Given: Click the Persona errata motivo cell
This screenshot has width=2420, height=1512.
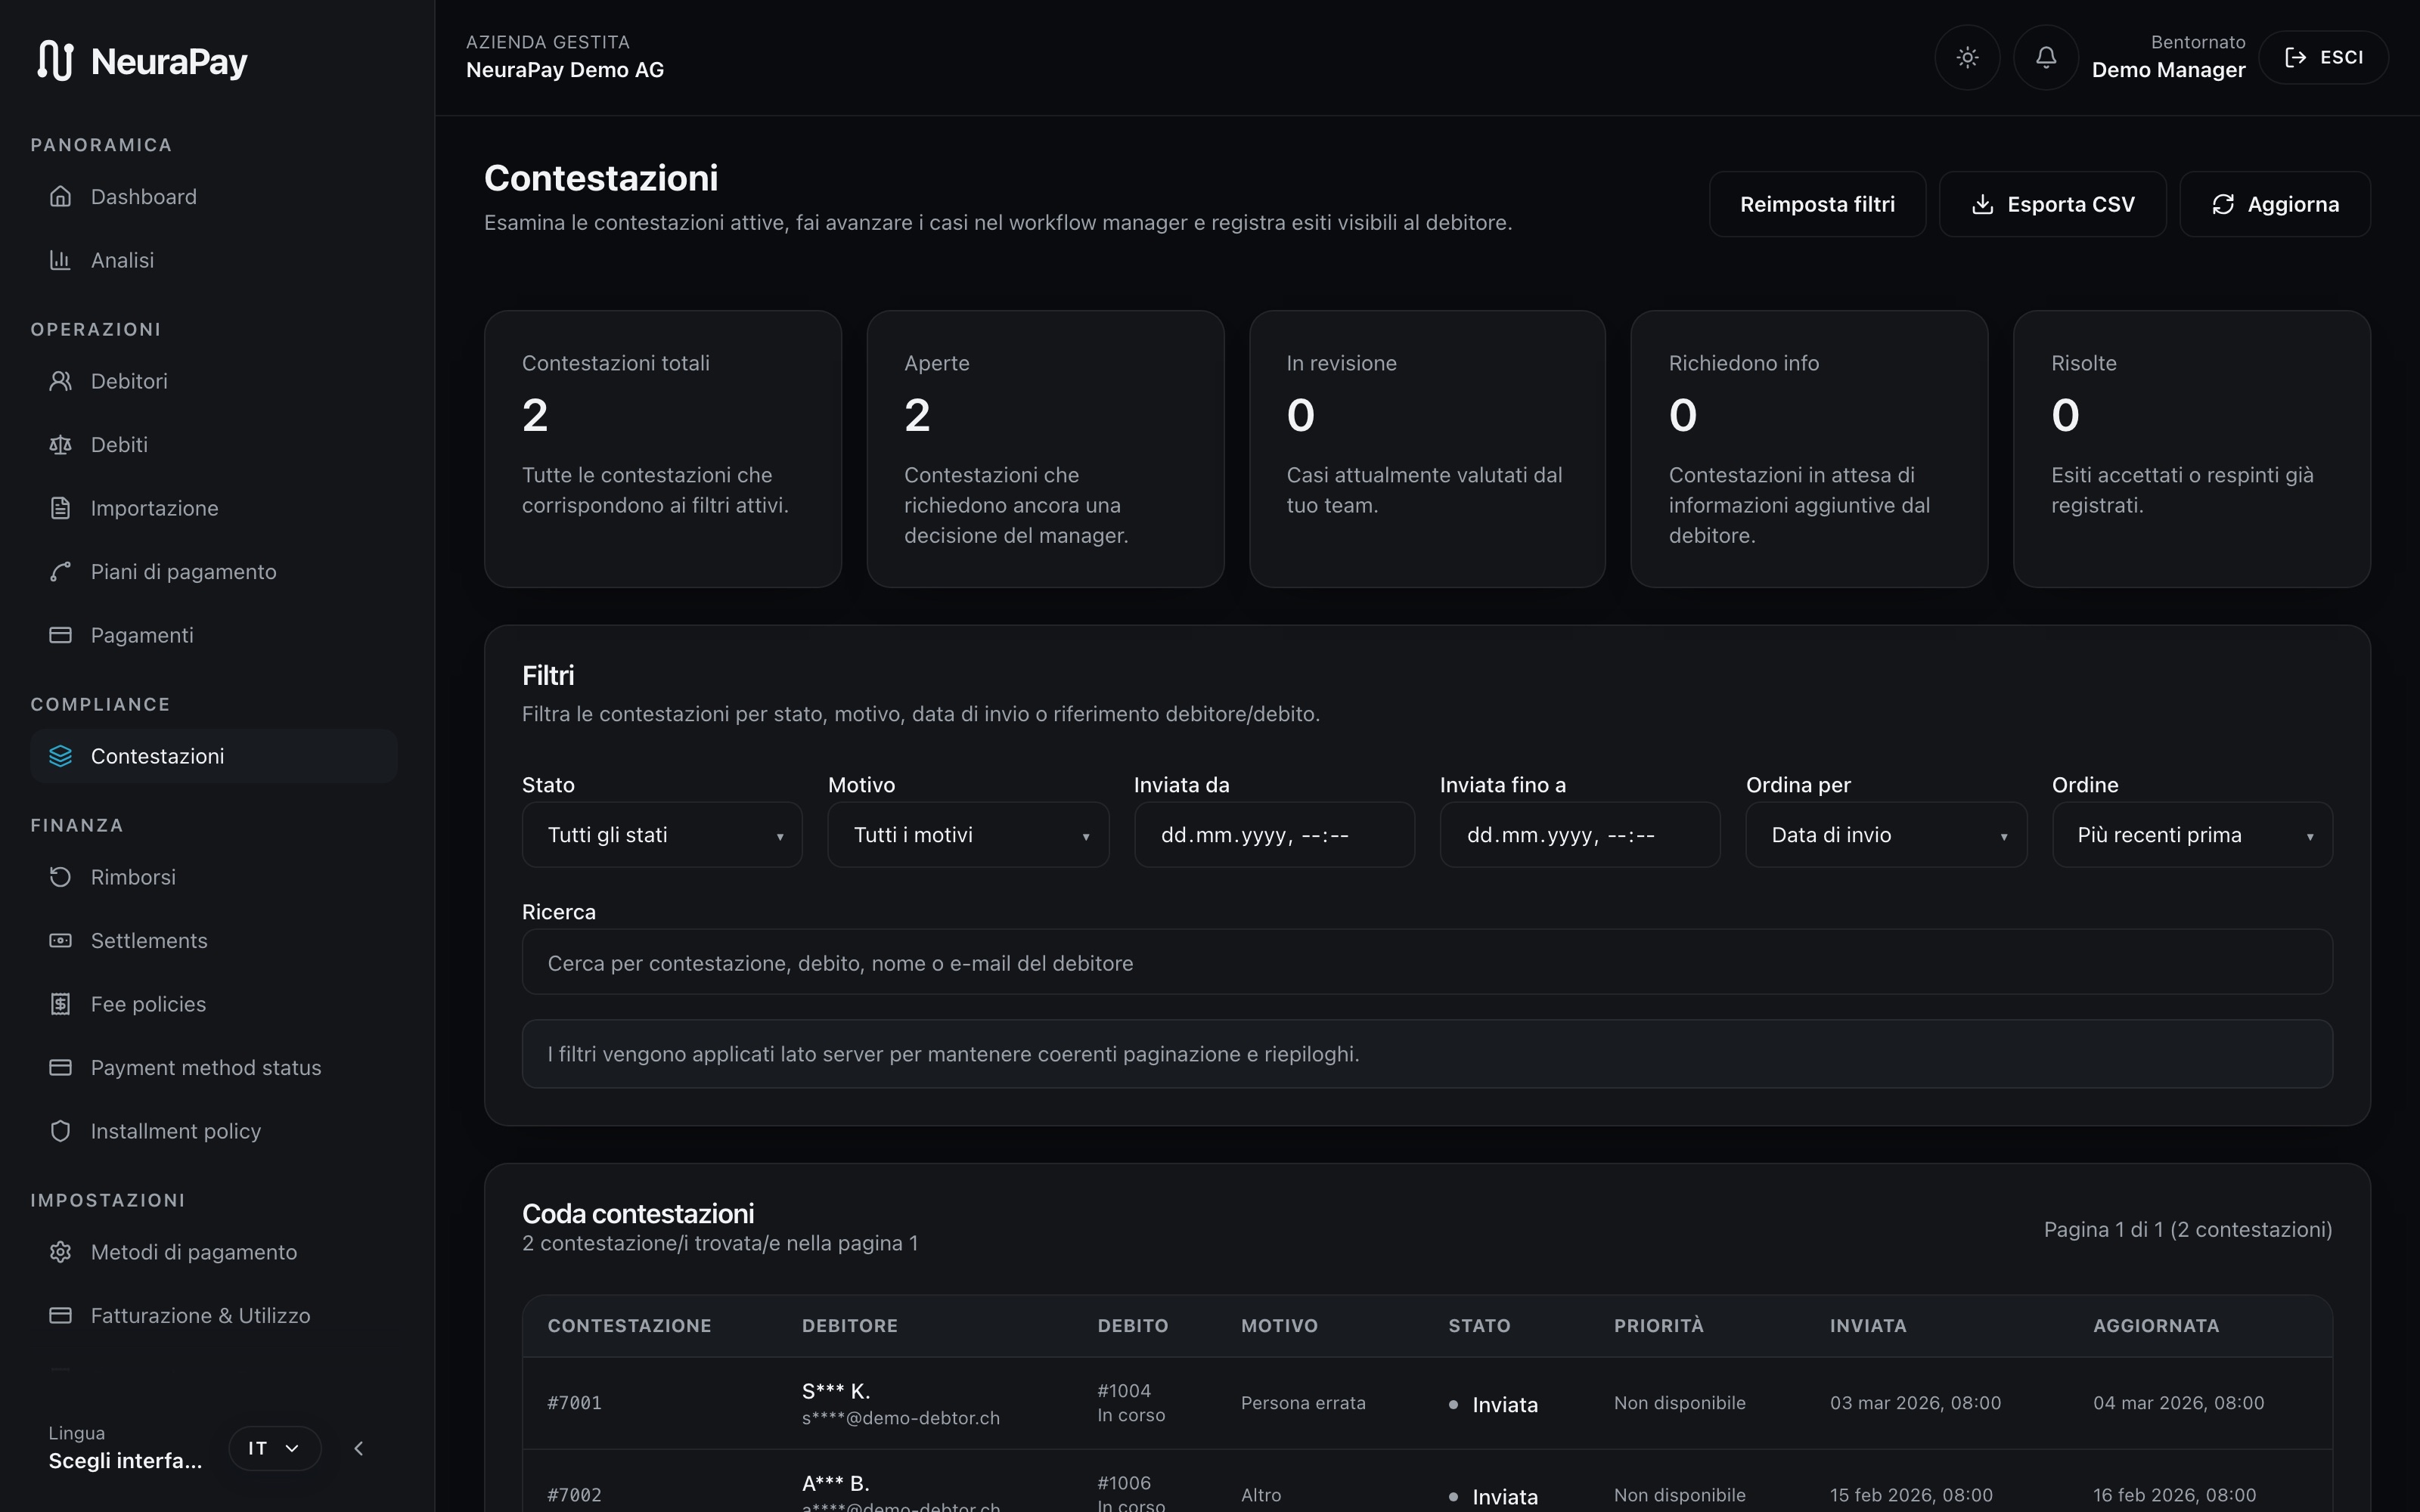Looking at the screenshot, I should click(1303, 1403).
